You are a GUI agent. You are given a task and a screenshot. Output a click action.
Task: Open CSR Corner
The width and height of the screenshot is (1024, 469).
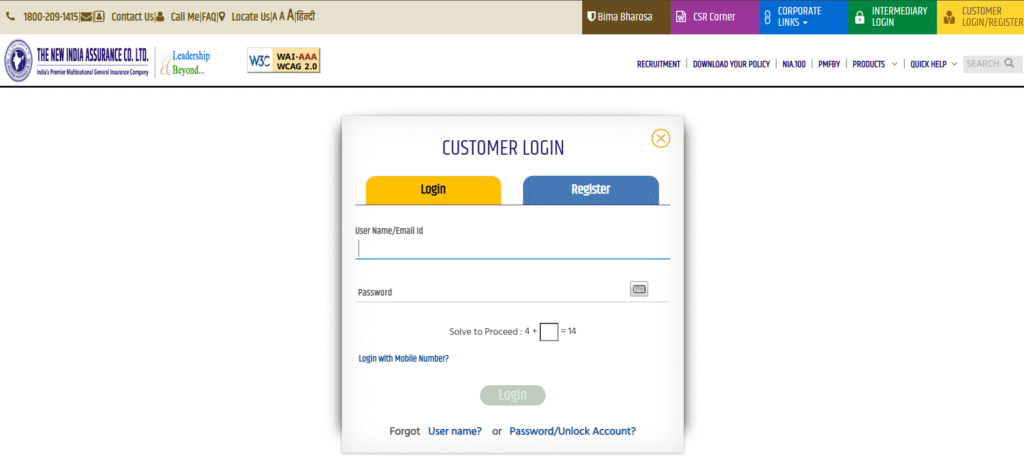pos(714,17)
